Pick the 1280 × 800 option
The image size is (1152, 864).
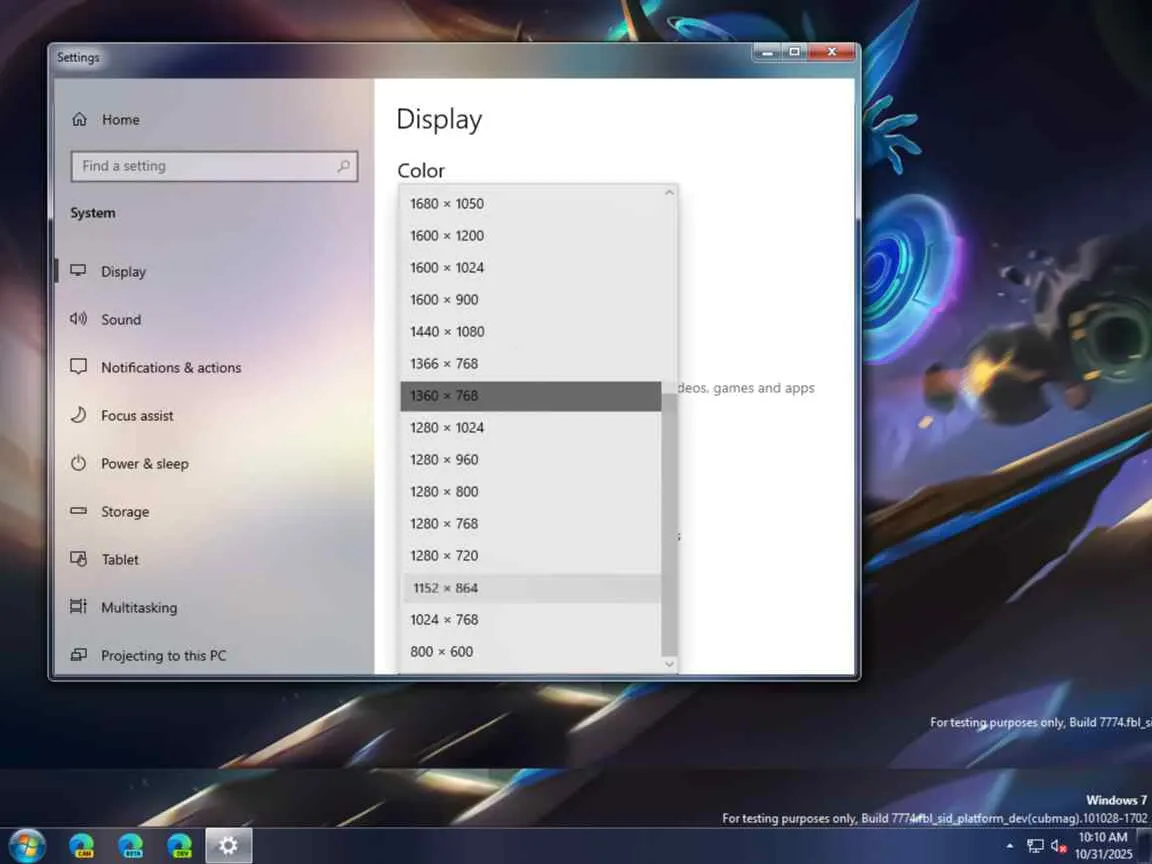coord(530,492)
